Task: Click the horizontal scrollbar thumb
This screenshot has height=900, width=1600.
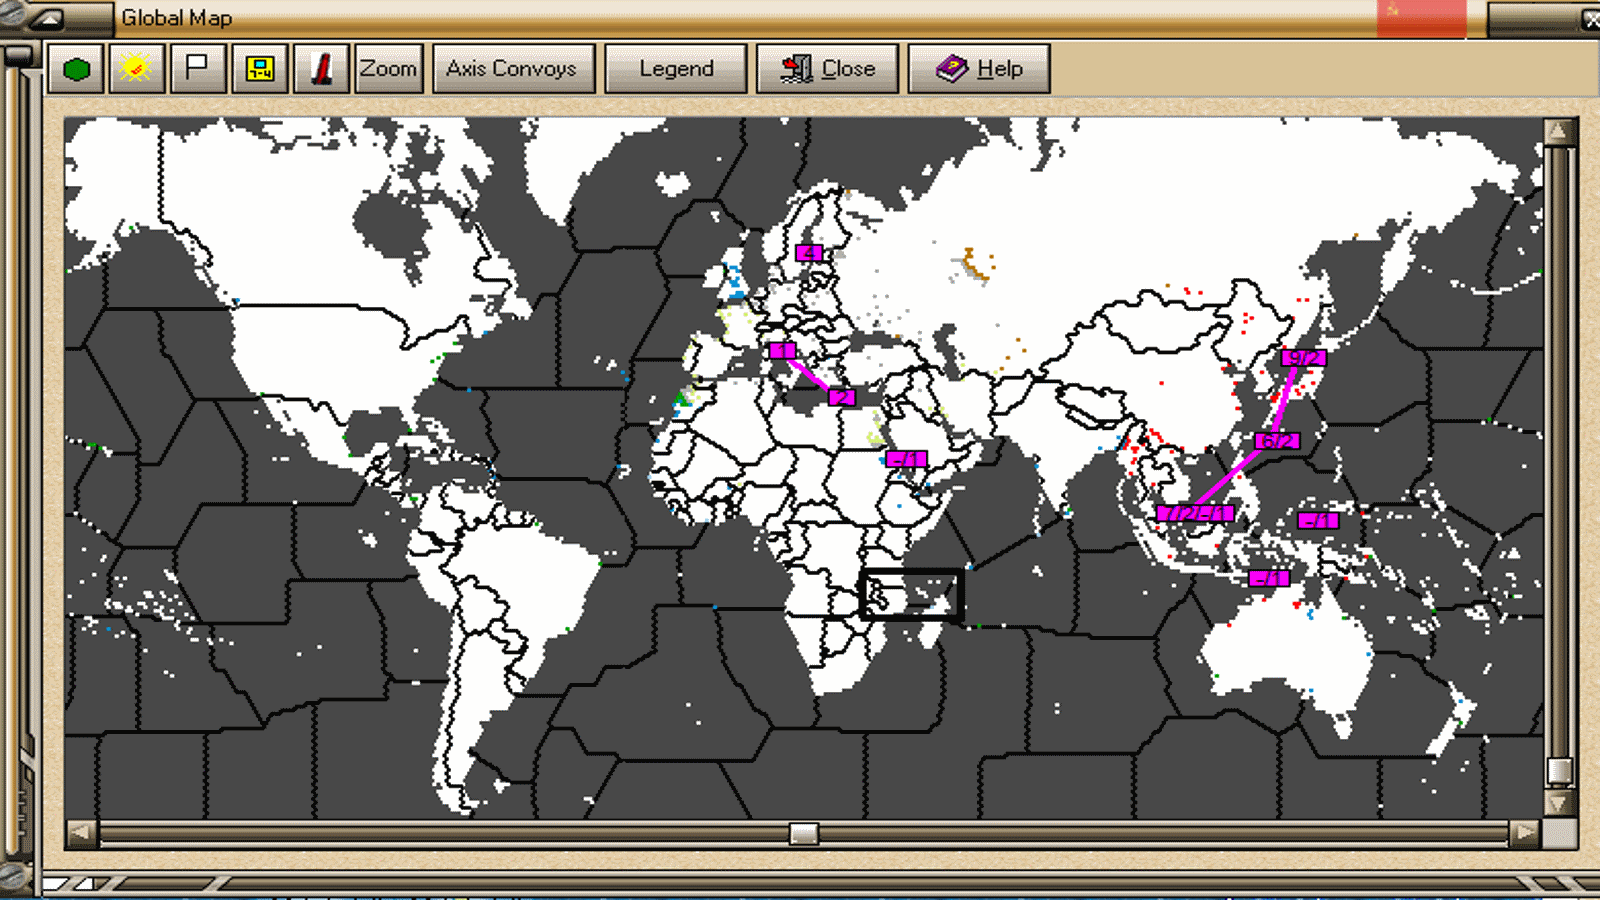Action: [x=804, y=833]
